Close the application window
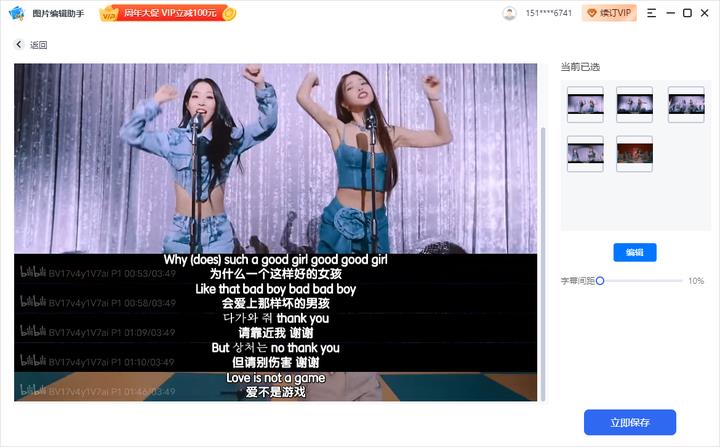The width and height of the screenshot is (720, 447). pyautogui.click(x=705, y=13)
